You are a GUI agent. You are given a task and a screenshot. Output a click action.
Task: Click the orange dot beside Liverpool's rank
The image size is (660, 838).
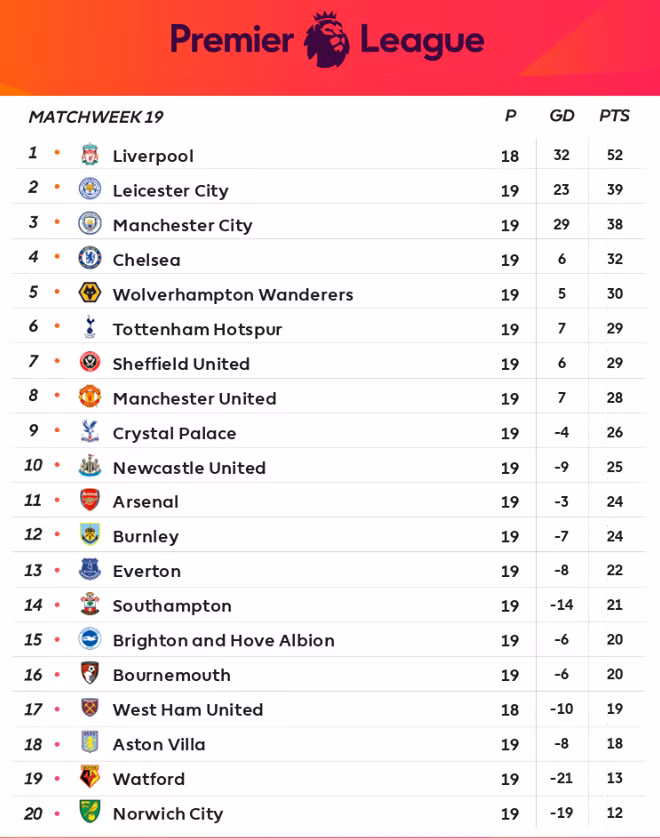click(57, 153)
